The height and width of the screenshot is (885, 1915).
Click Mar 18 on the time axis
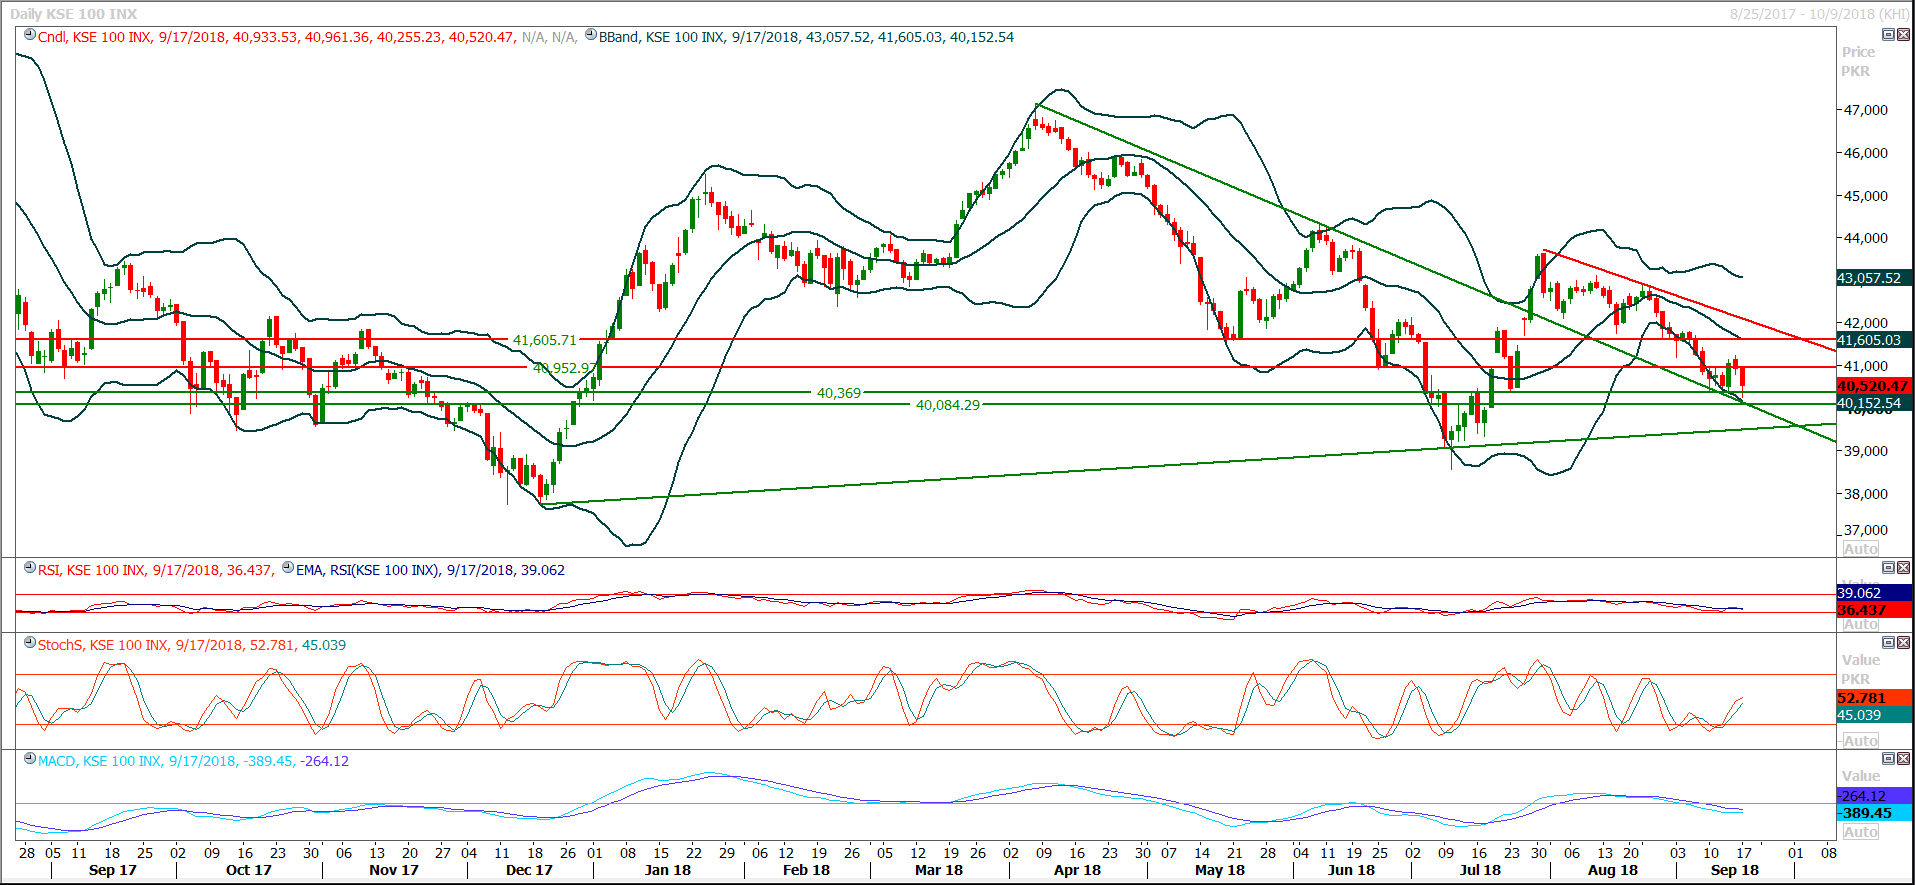point(939,870)
